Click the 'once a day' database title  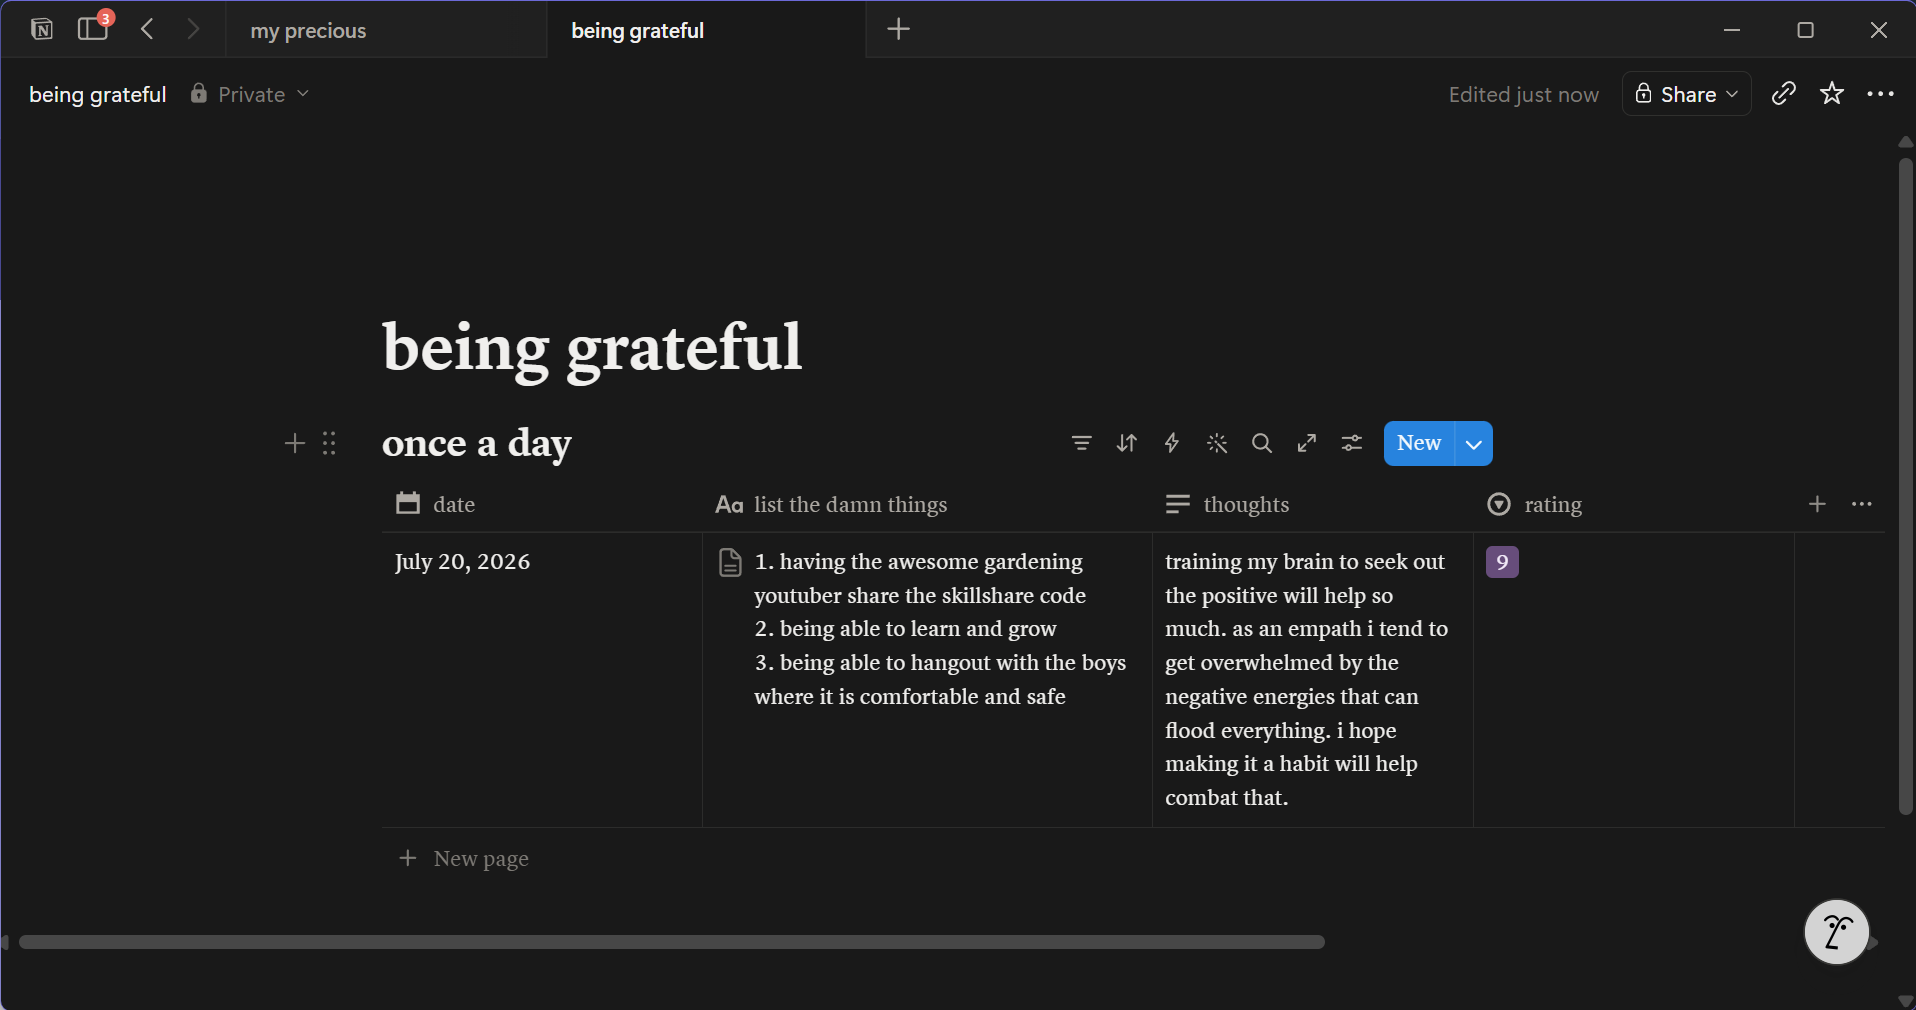pos(477,443)
